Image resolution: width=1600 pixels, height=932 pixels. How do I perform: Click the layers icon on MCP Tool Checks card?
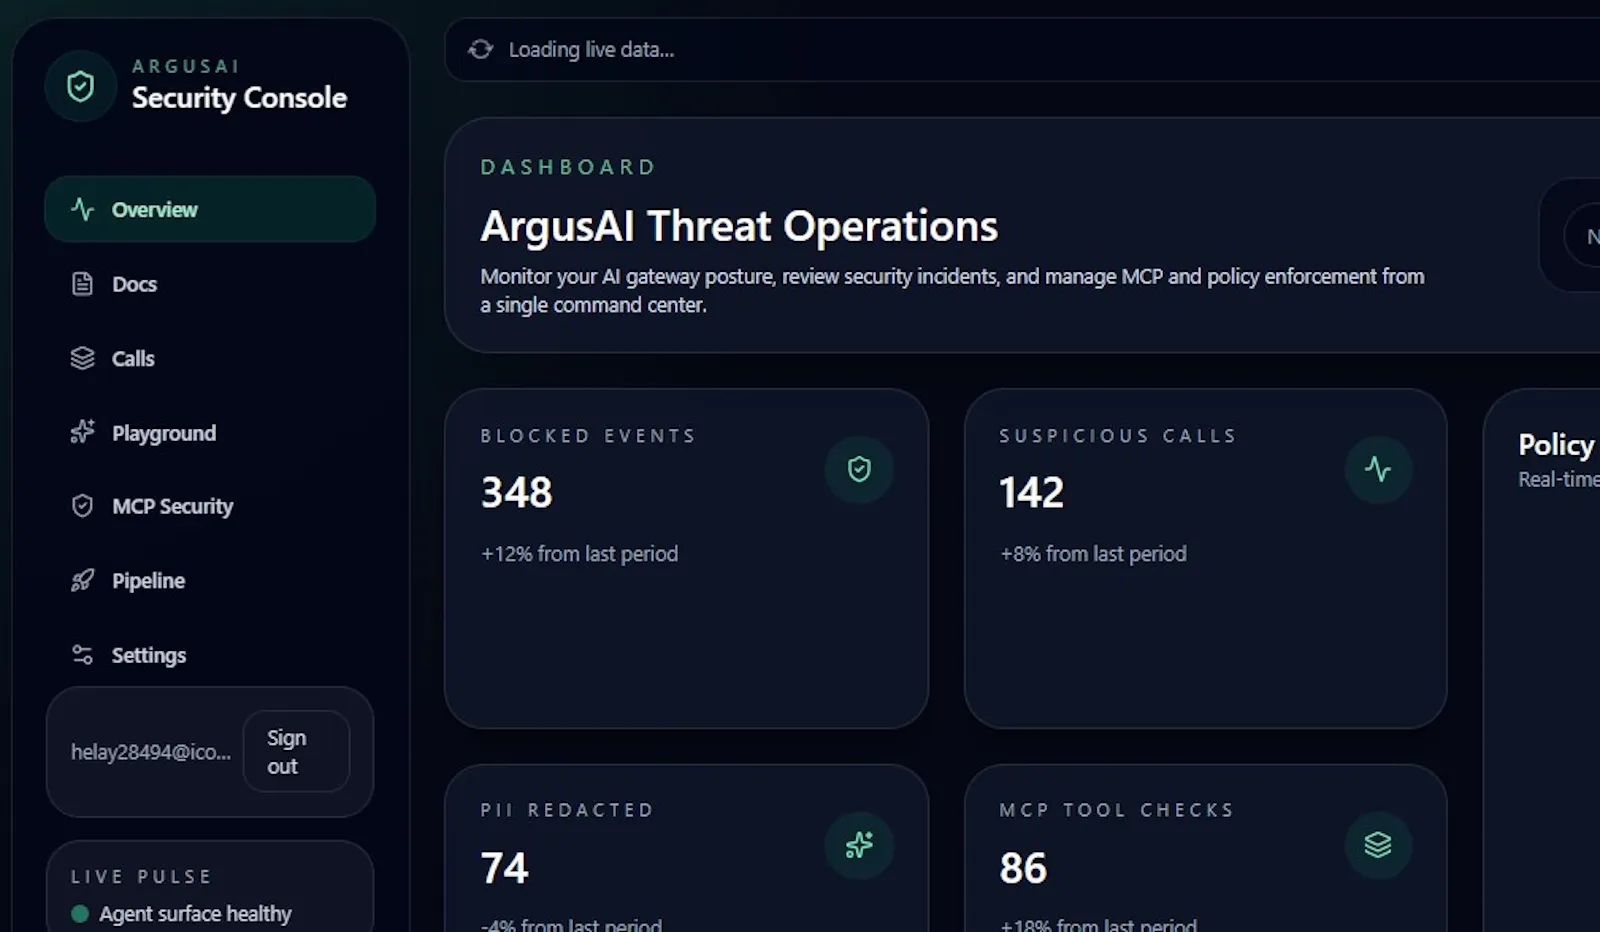[1378, 845]
